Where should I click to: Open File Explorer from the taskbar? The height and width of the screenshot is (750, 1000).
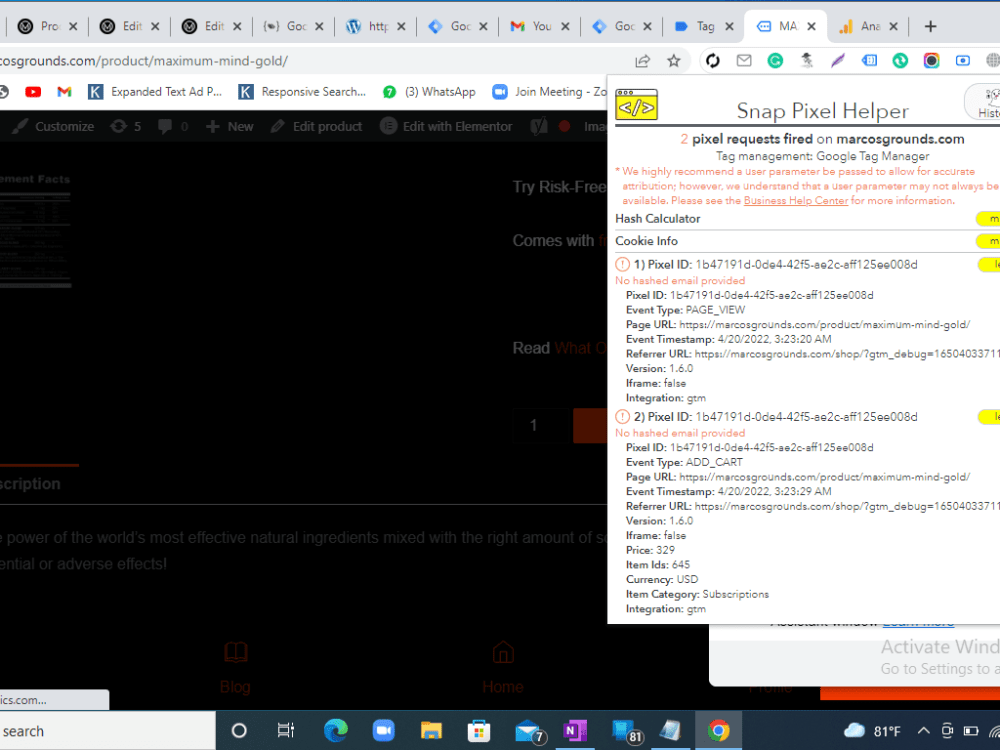(431, 731)
